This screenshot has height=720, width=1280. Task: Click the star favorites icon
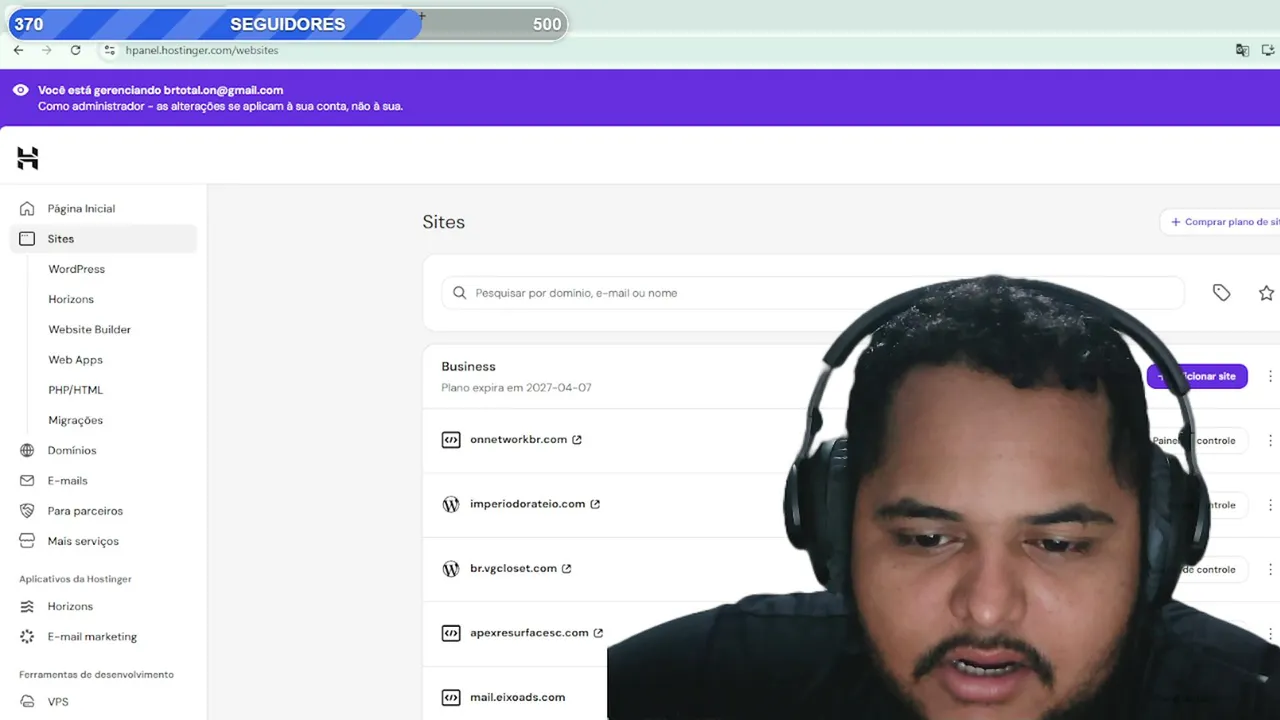[1266, 293]
